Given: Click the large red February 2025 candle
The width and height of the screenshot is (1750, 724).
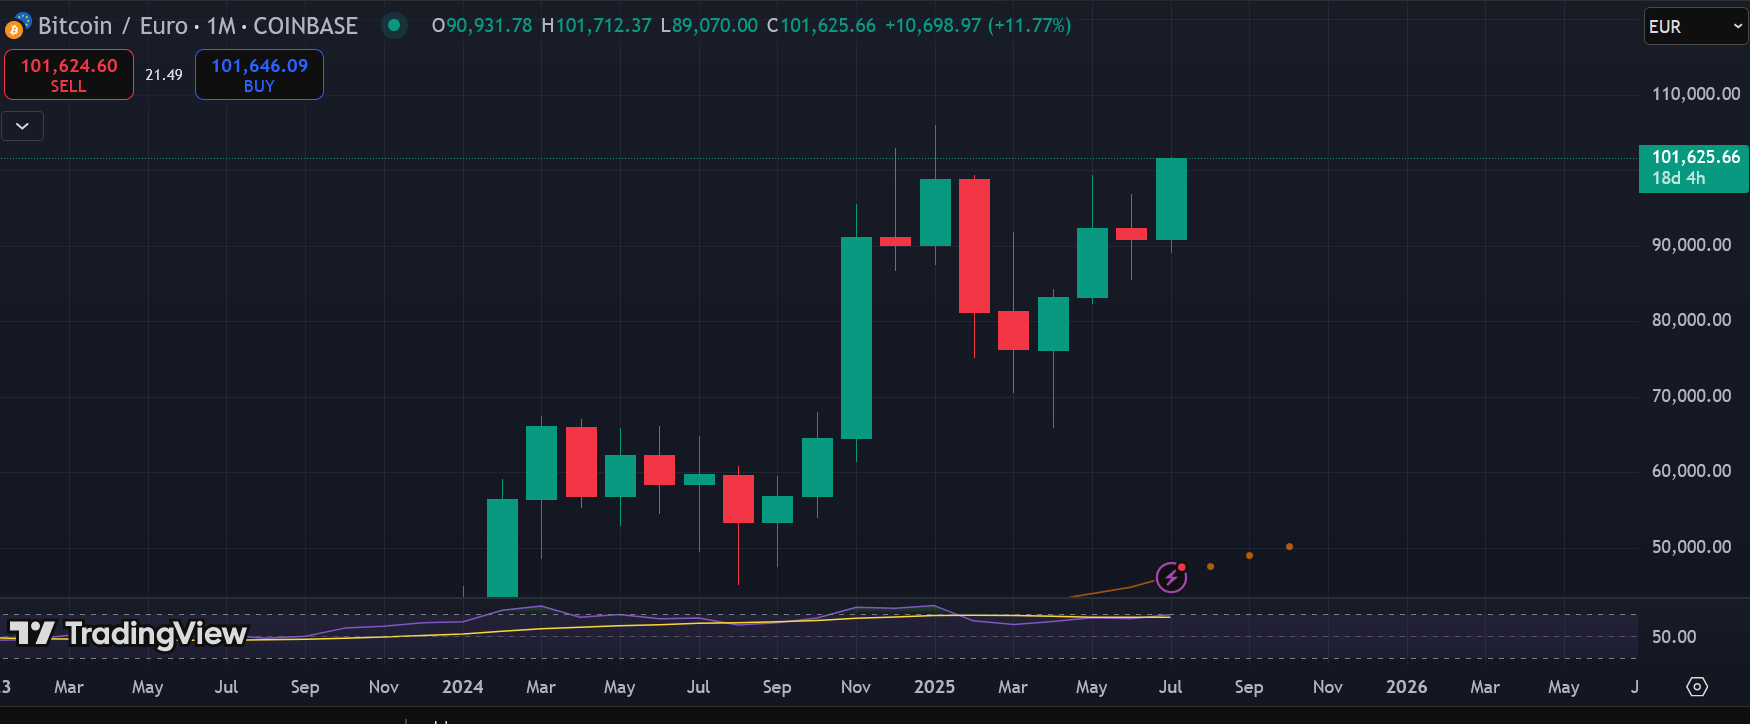Looking at the screenshot, I should (974, 246).
